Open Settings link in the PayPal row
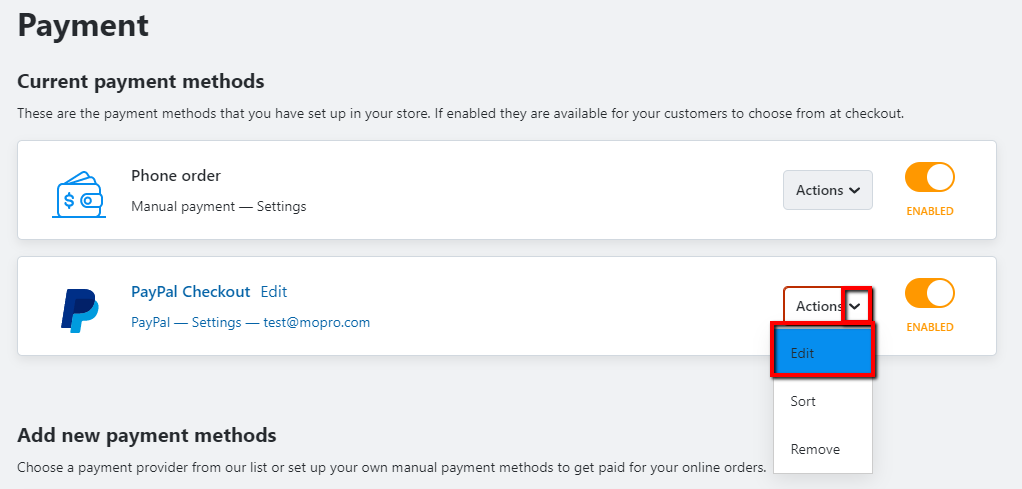1022x489 pixels. point(216,322)
